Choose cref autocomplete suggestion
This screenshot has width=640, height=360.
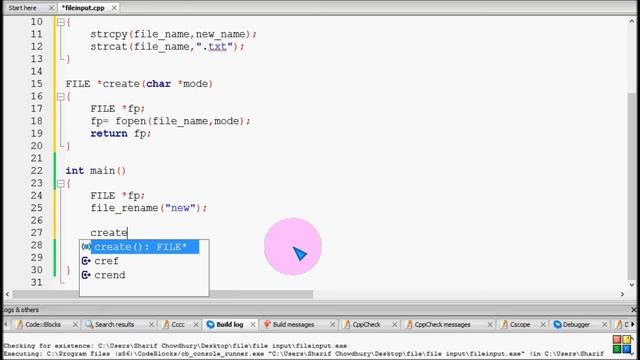(x=106, y=261)
